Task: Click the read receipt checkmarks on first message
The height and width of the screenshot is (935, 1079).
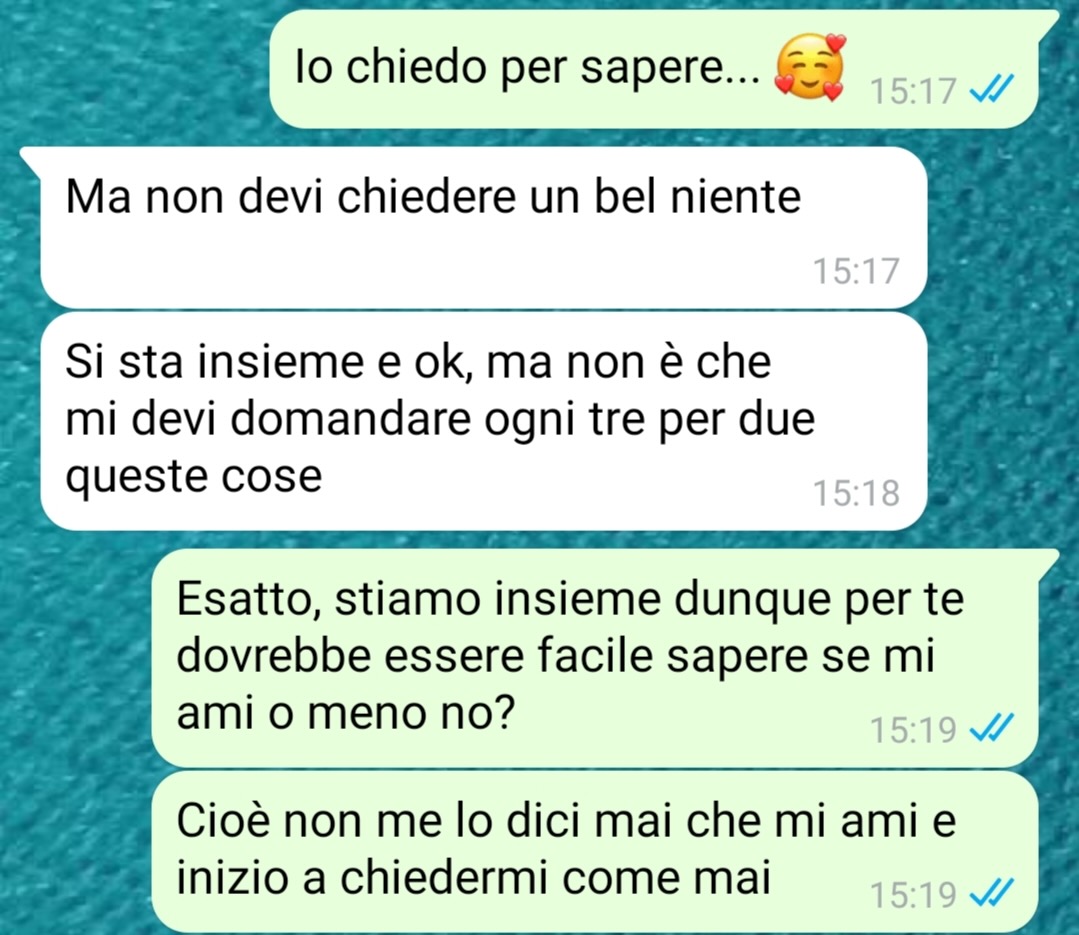Action: [x=991, y=89]
